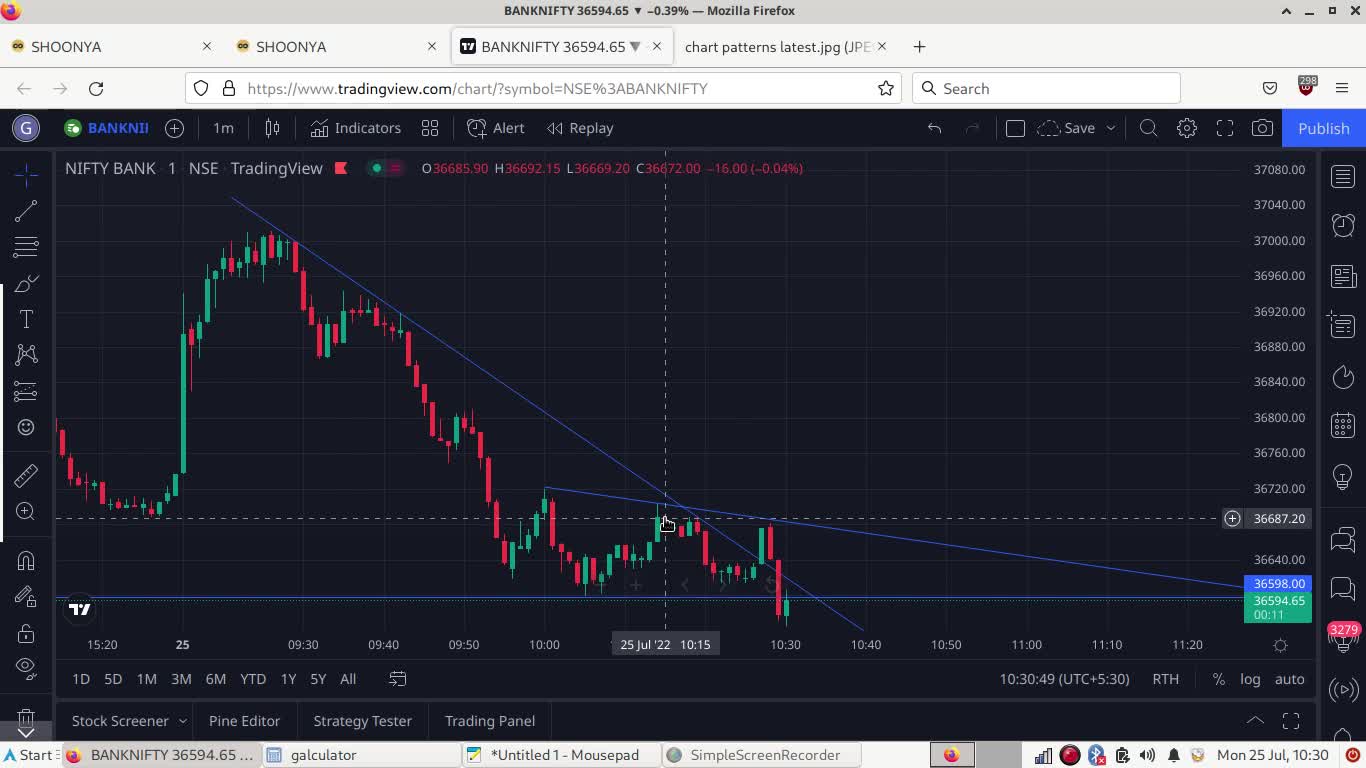Image resolution: width=1366 pixels, height=768 pixels.
Task: Open chart settings gear
Action: 1187,128
